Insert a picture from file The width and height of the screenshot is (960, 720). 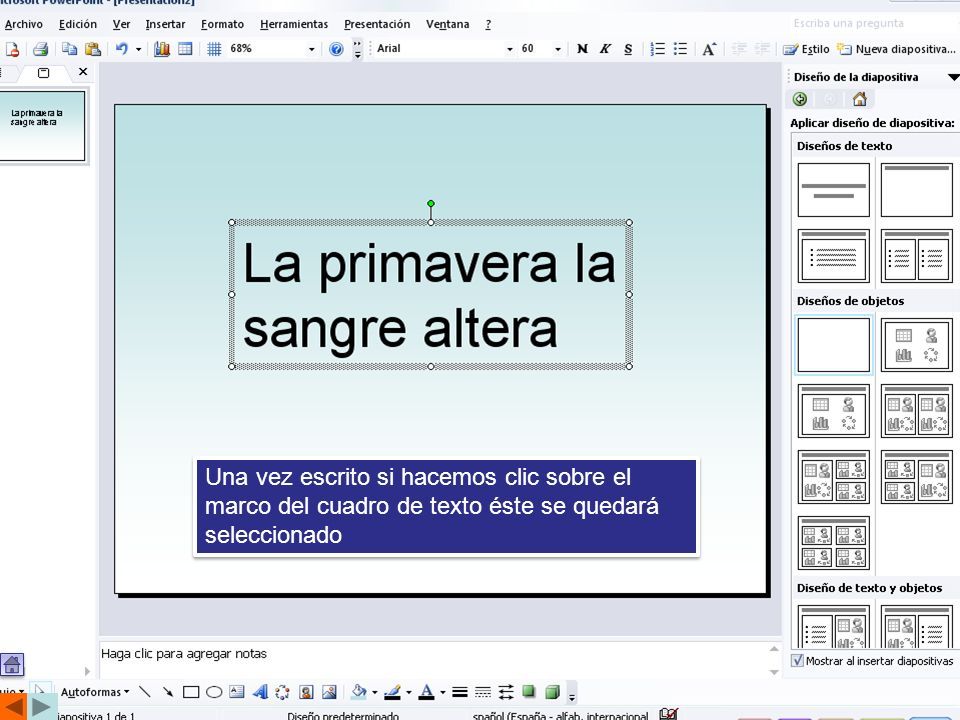[329, 692]
